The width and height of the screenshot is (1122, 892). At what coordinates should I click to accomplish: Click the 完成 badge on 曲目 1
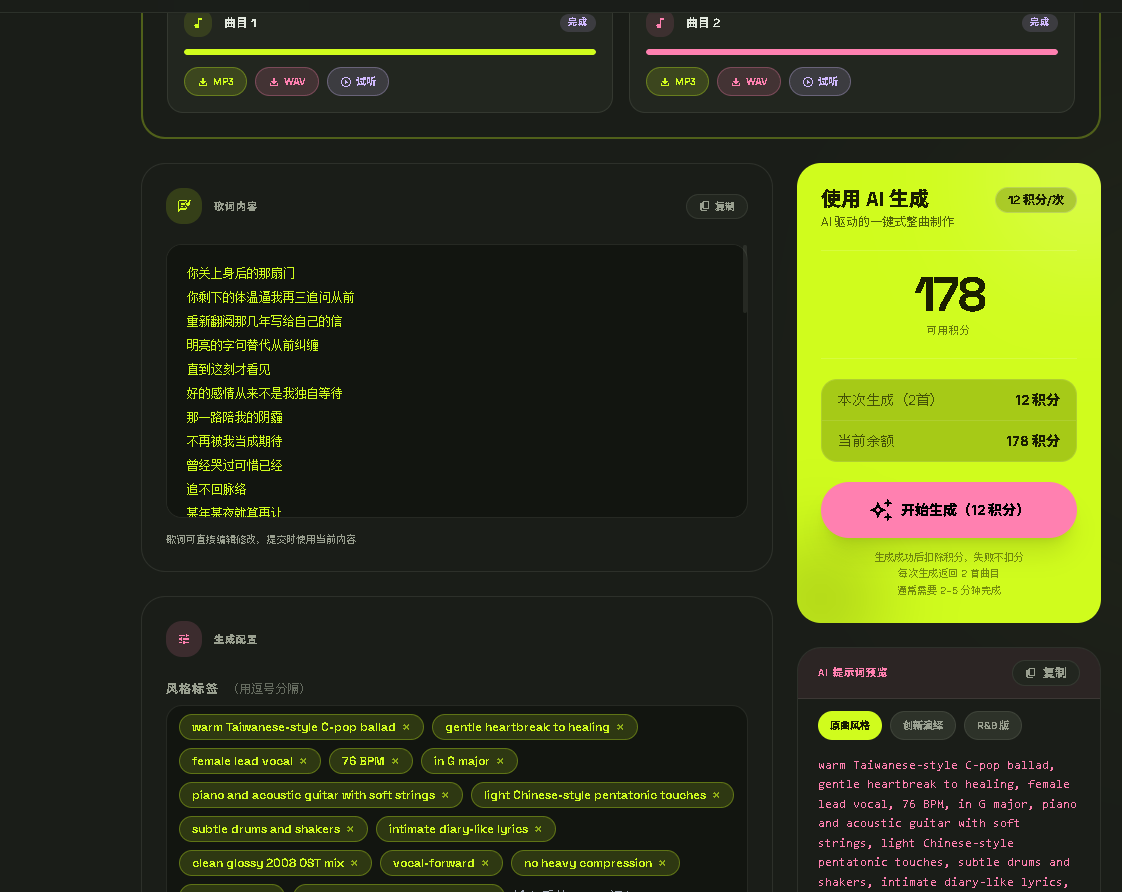[577, 22]
